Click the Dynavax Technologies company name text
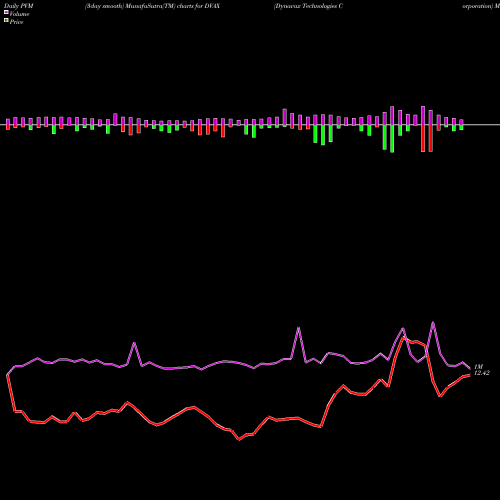 pyautogui.click(x=308, y=6)
